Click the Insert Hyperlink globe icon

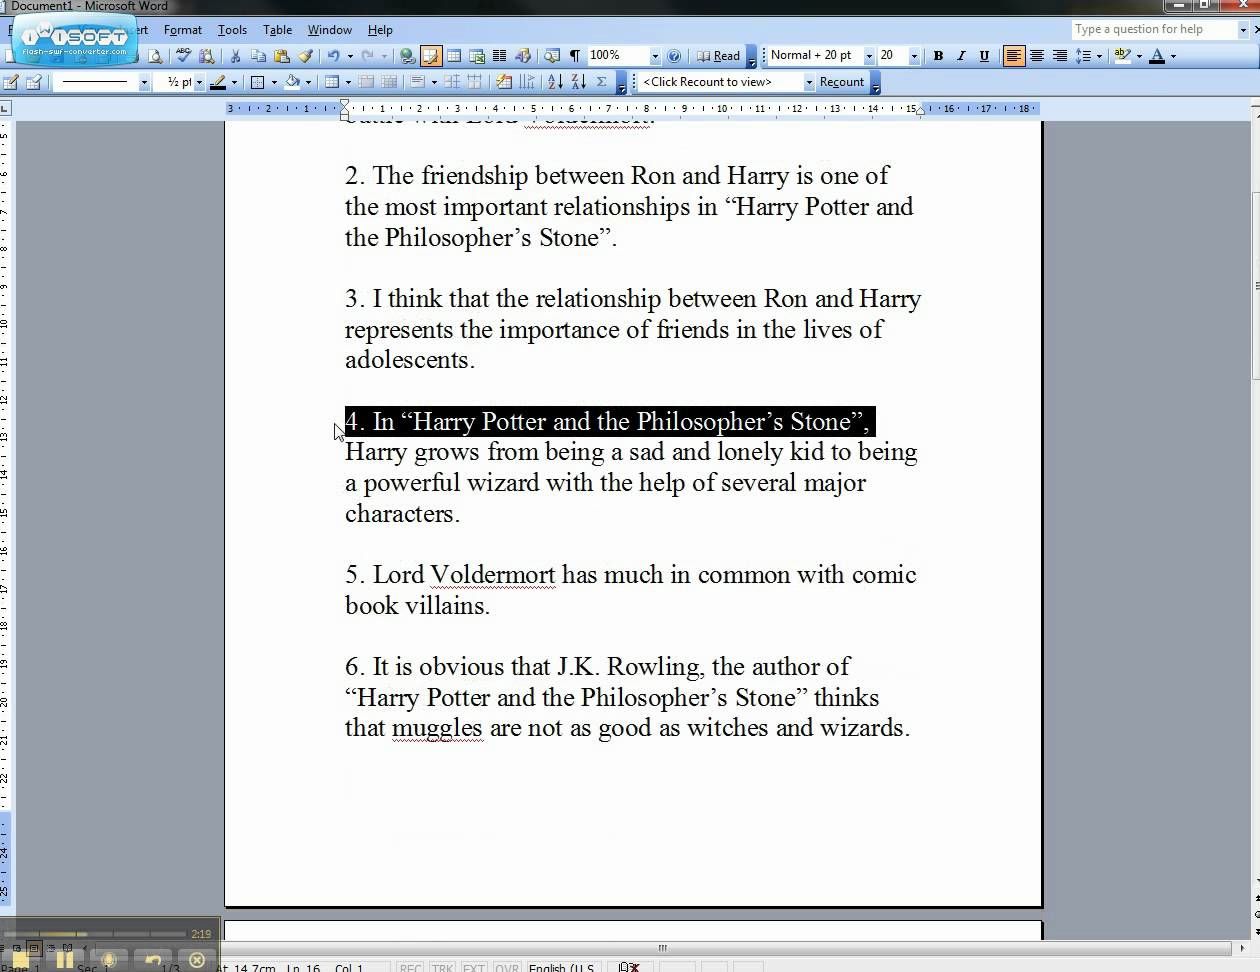[x=407, y=56]
